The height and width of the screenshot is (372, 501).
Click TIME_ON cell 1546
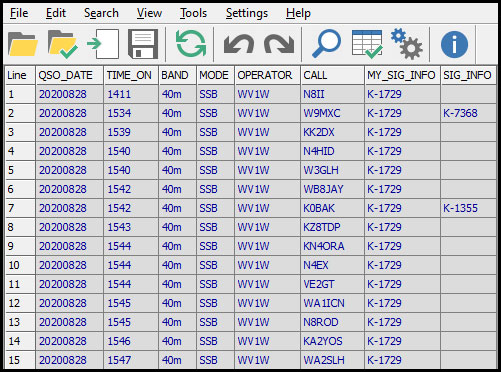(x=131, y=341)
